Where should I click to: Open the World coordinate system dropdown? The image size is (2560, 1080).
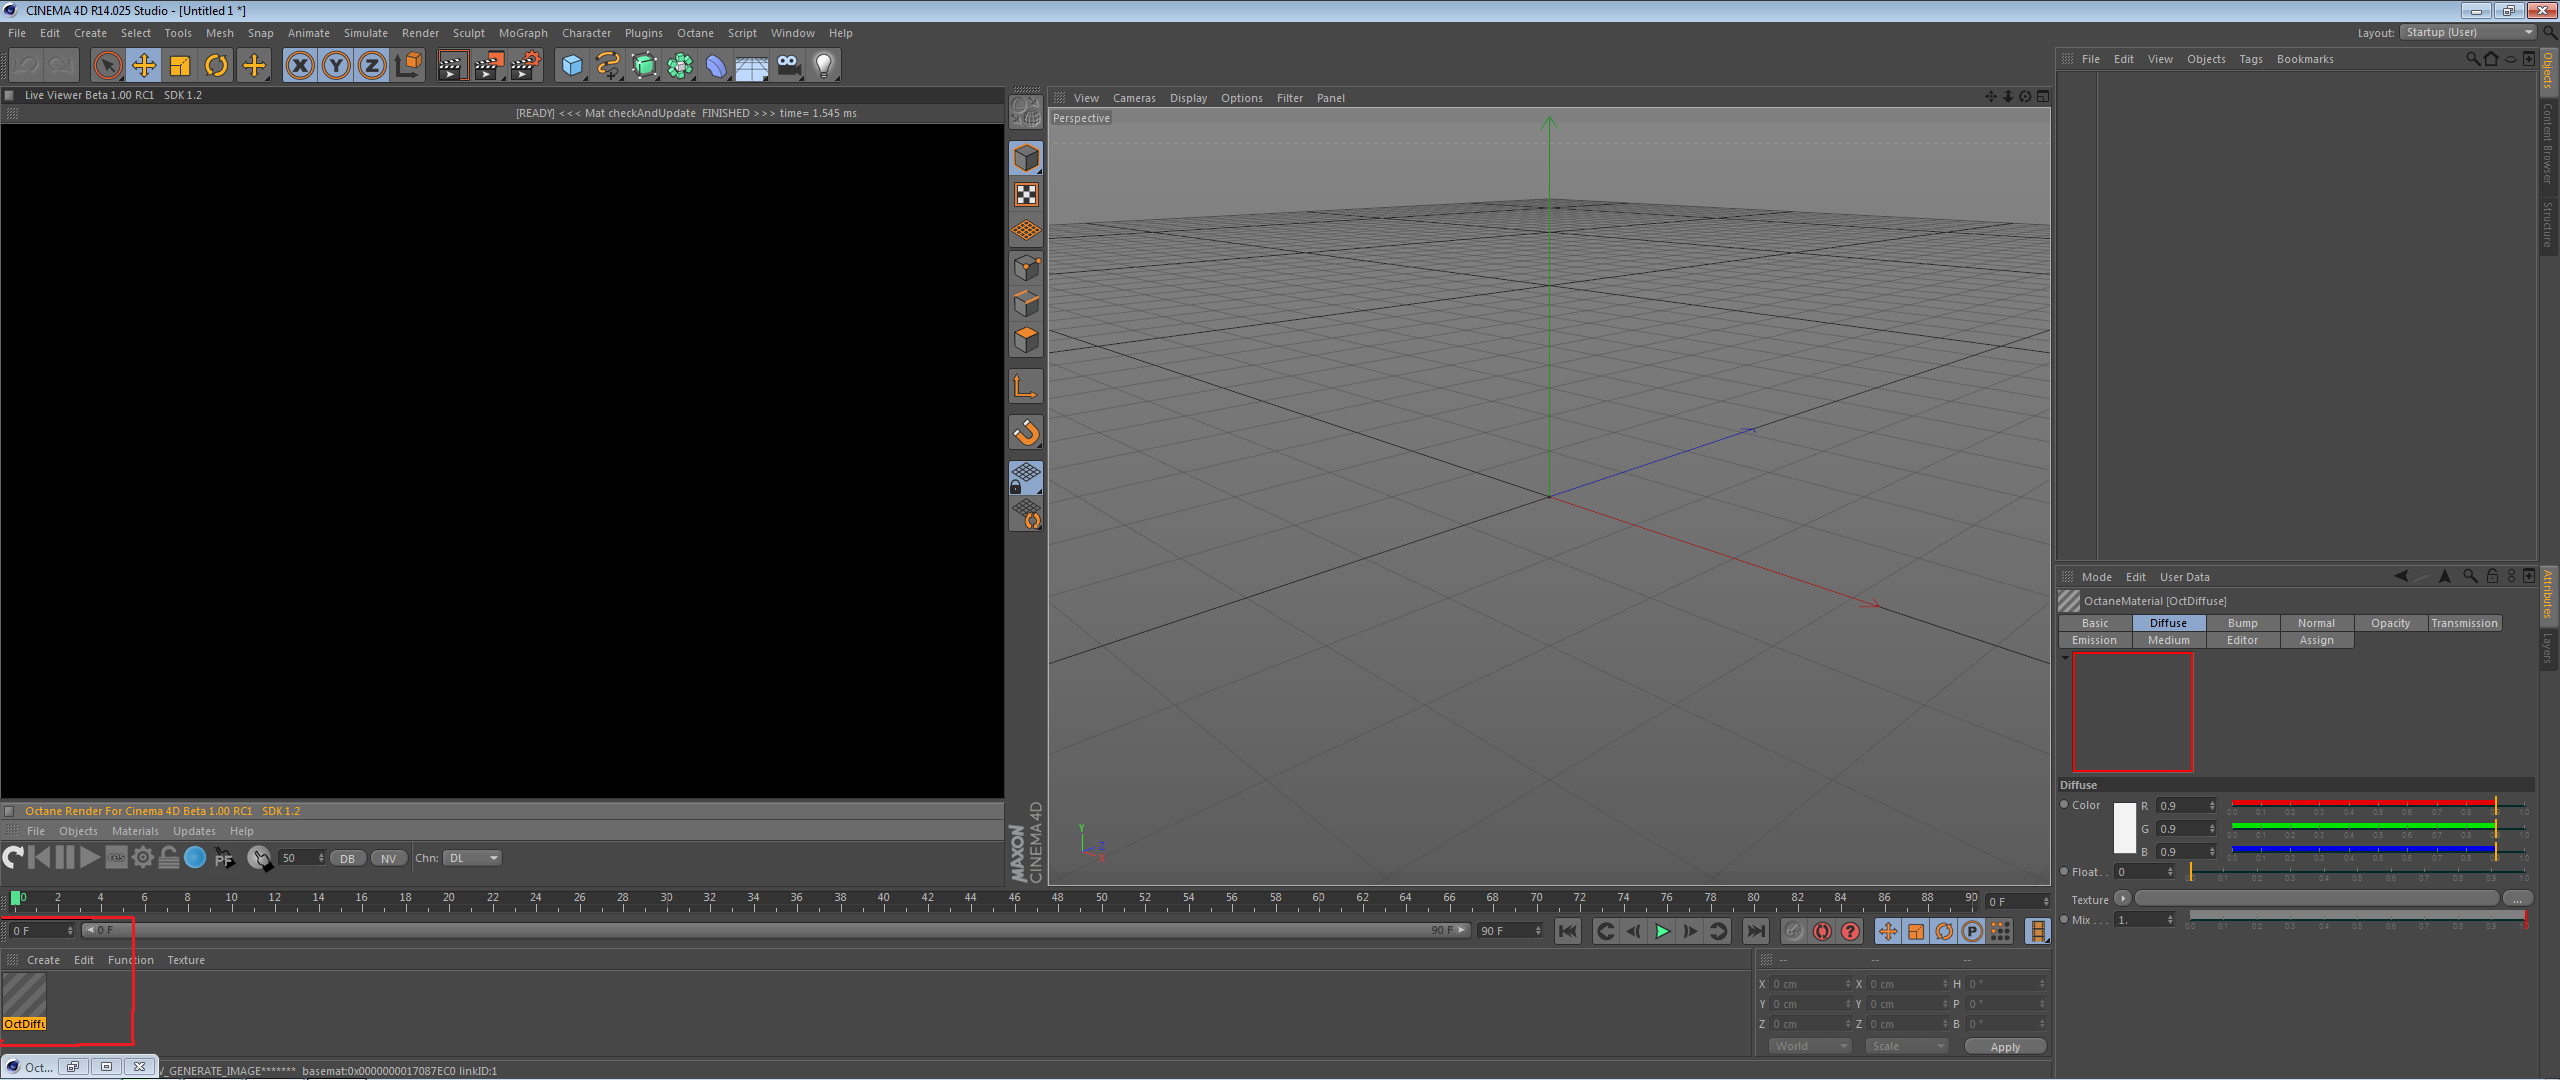pos(1809,1046)
